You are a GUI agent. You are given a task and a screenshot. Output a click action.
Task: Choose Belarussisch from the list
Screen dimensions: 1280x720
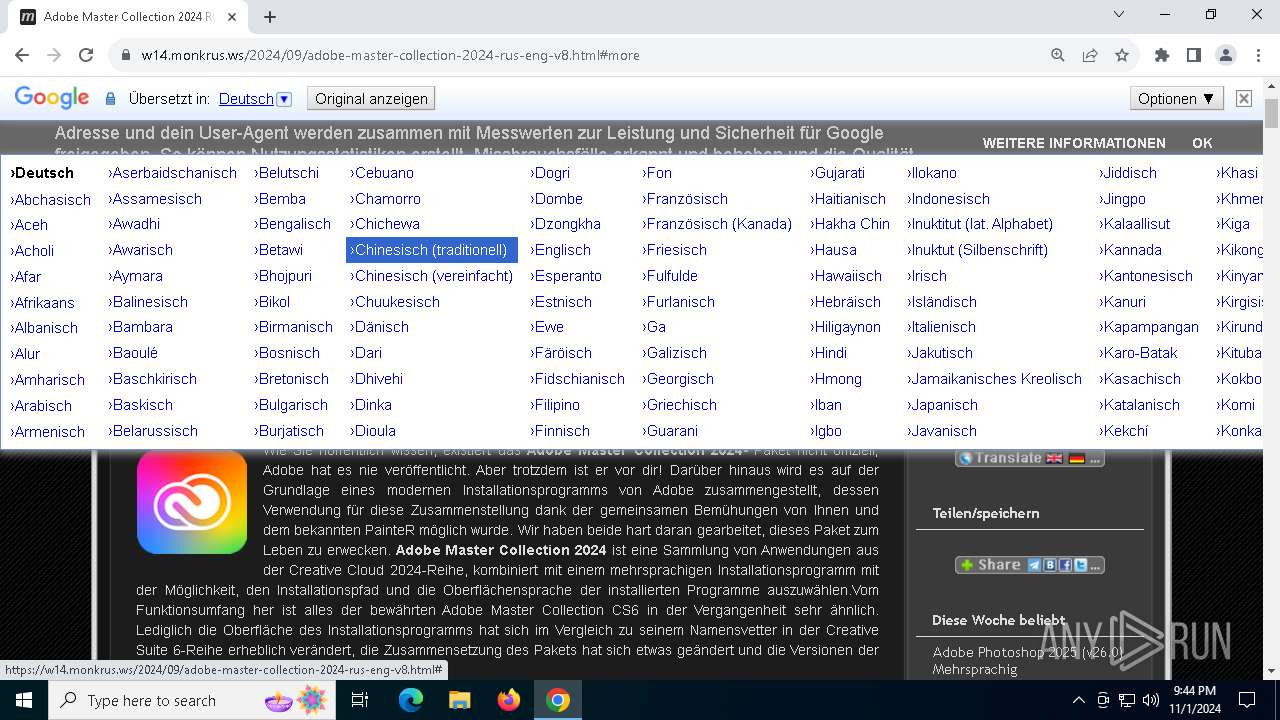153,431
